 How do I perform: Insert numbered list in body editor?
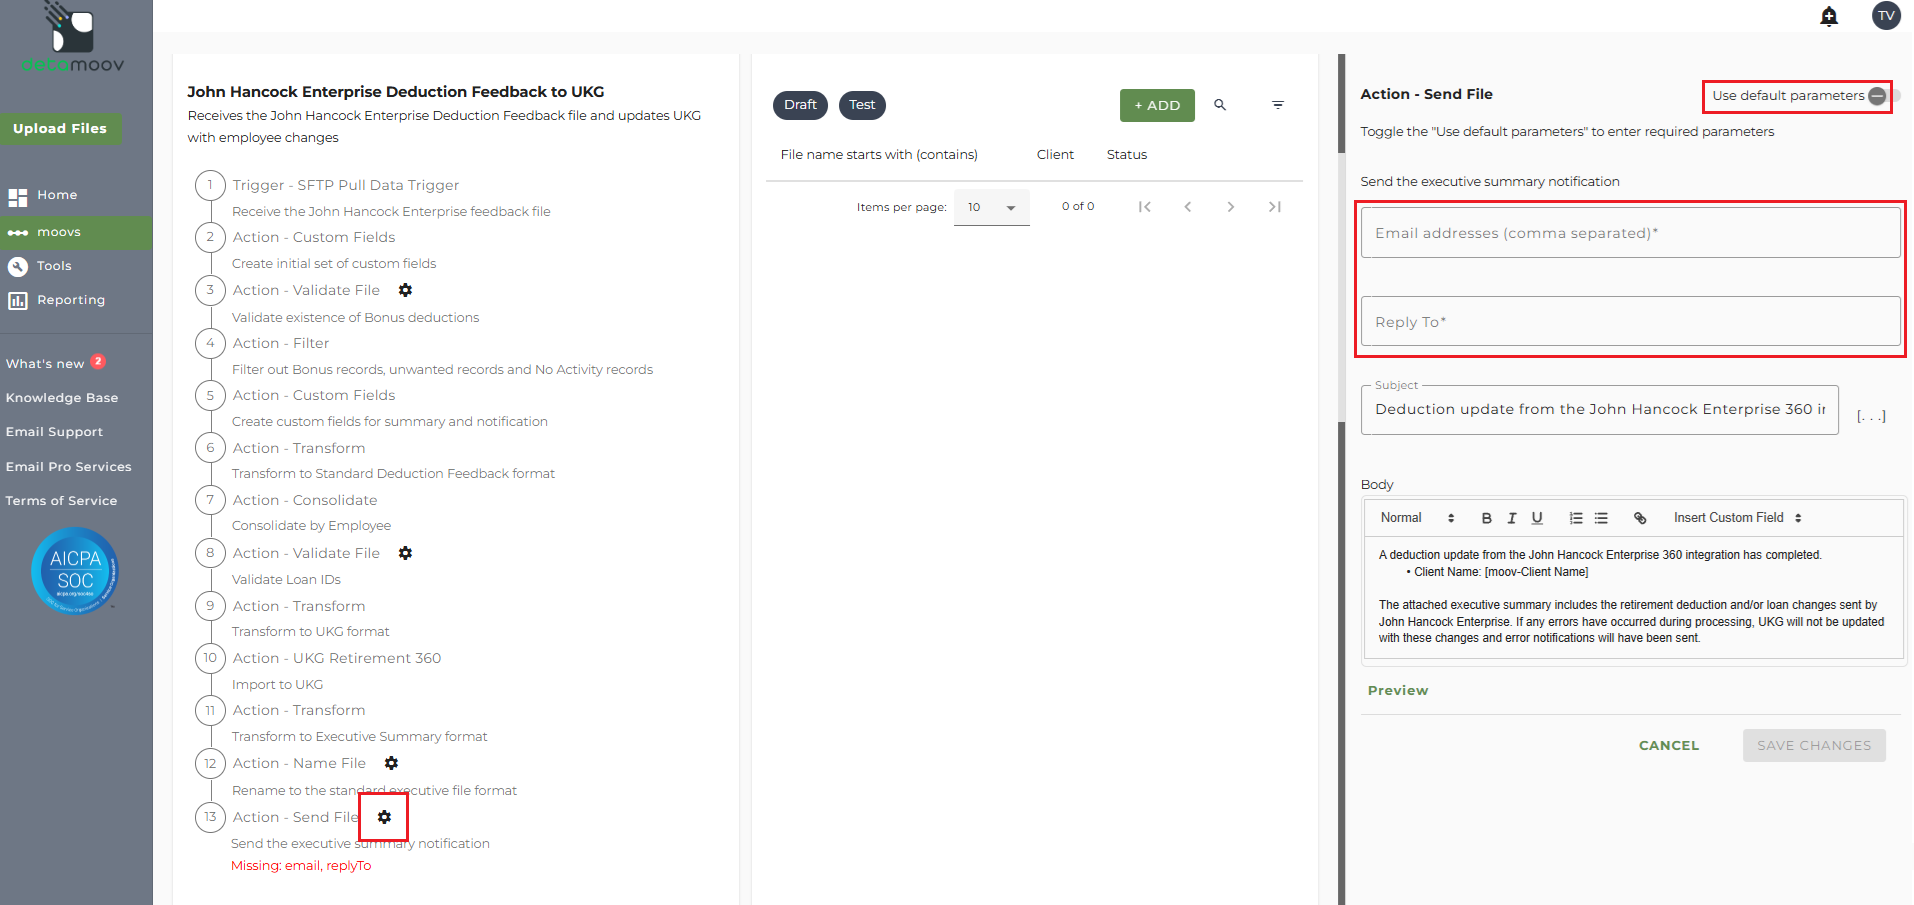tap(1576, 518)
